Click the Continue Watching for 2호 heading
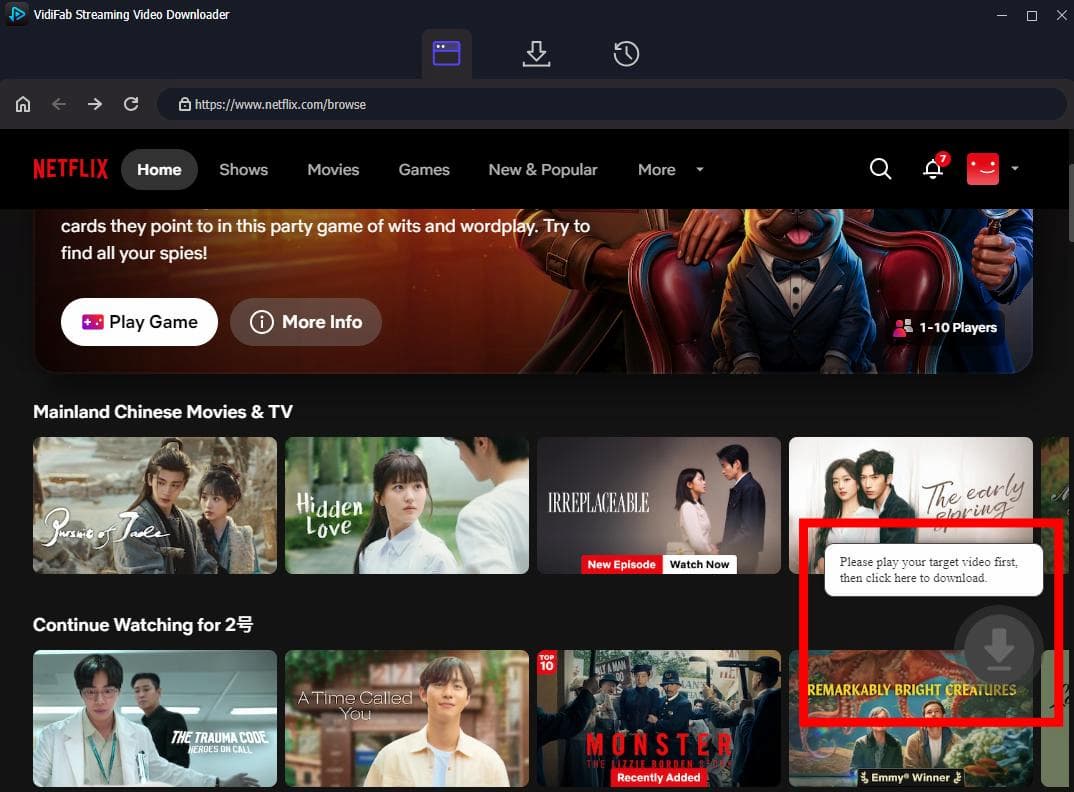Image resolution: width=1074 pixels, height=792 pixels. 143,625
